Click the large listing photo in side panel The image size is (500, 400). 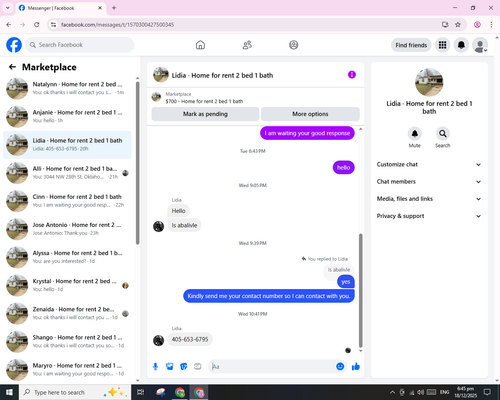click(429, 82)
